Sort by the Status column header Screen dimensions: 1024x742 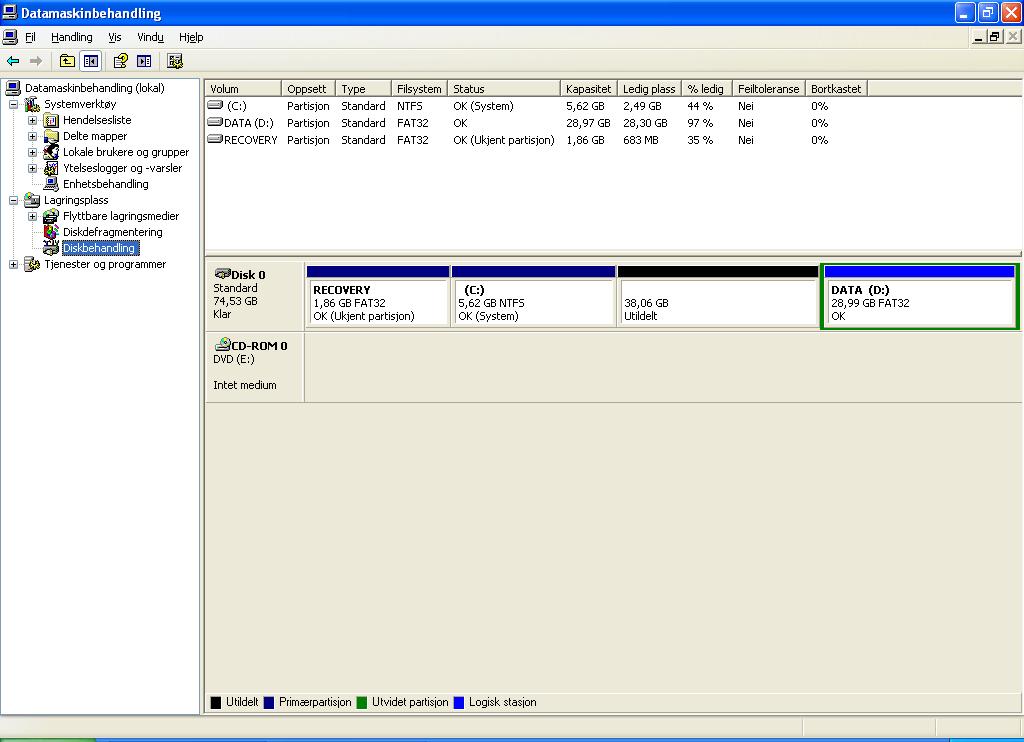click(504, 89)
